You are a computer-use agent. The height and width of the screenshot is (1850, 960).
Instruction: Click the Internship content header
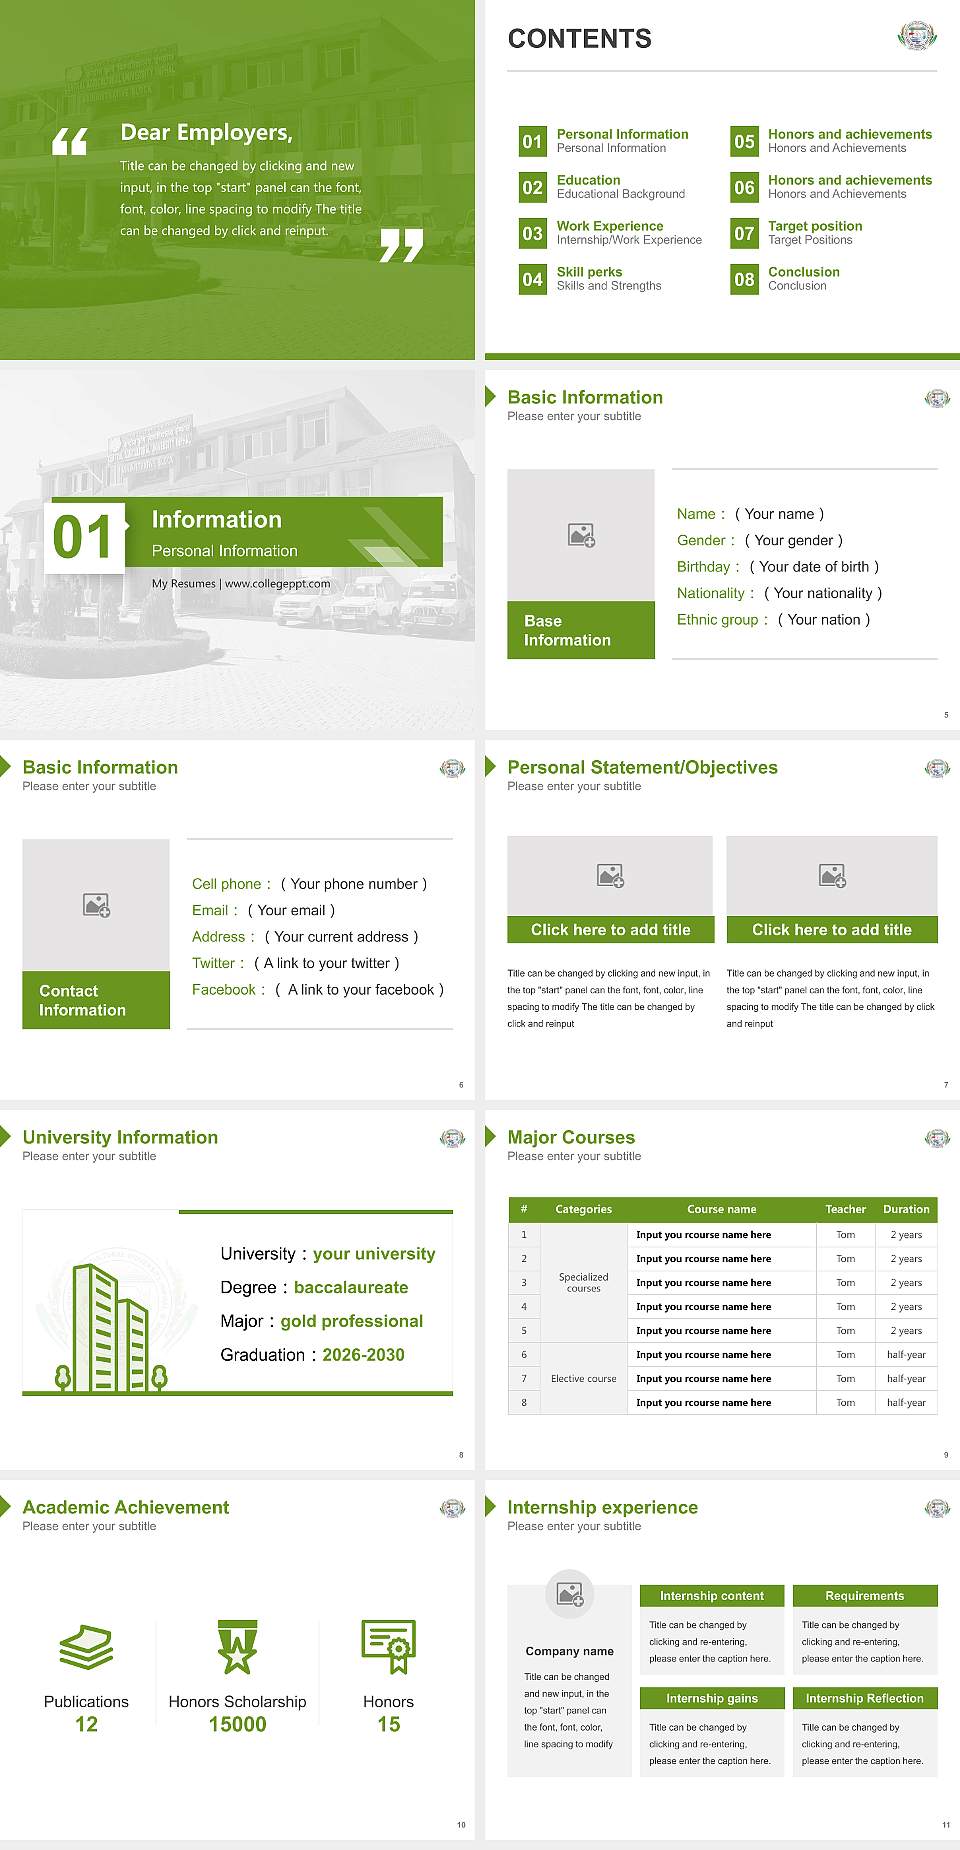(x=712, y=1596)
